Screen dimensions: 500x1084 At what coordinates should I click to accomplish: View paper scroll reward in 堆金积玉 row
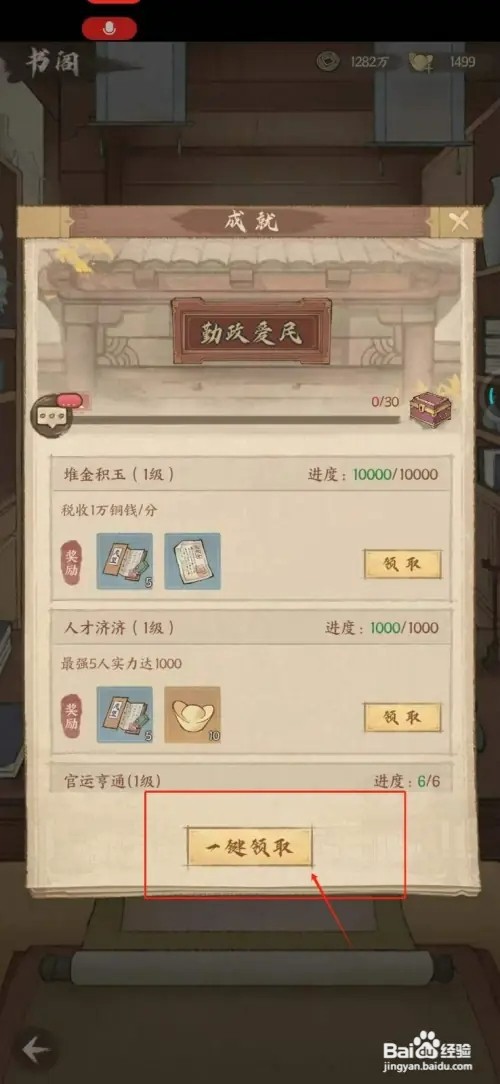tap(192, 561)
